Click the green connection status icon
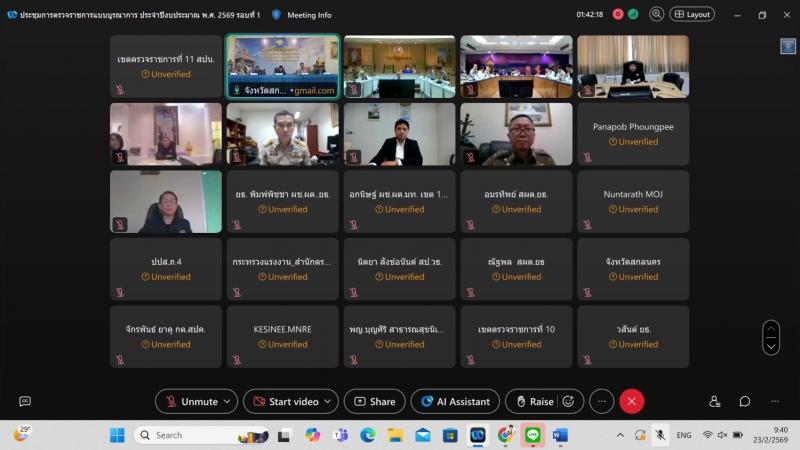The width and height of the screenshot is (800, 450). point(633,14)
